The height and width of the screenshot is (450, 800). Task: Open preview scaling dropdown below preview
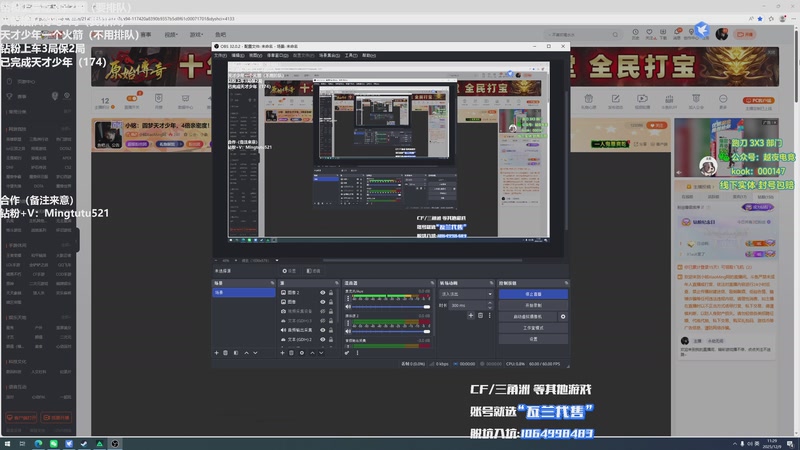[277, 261]
